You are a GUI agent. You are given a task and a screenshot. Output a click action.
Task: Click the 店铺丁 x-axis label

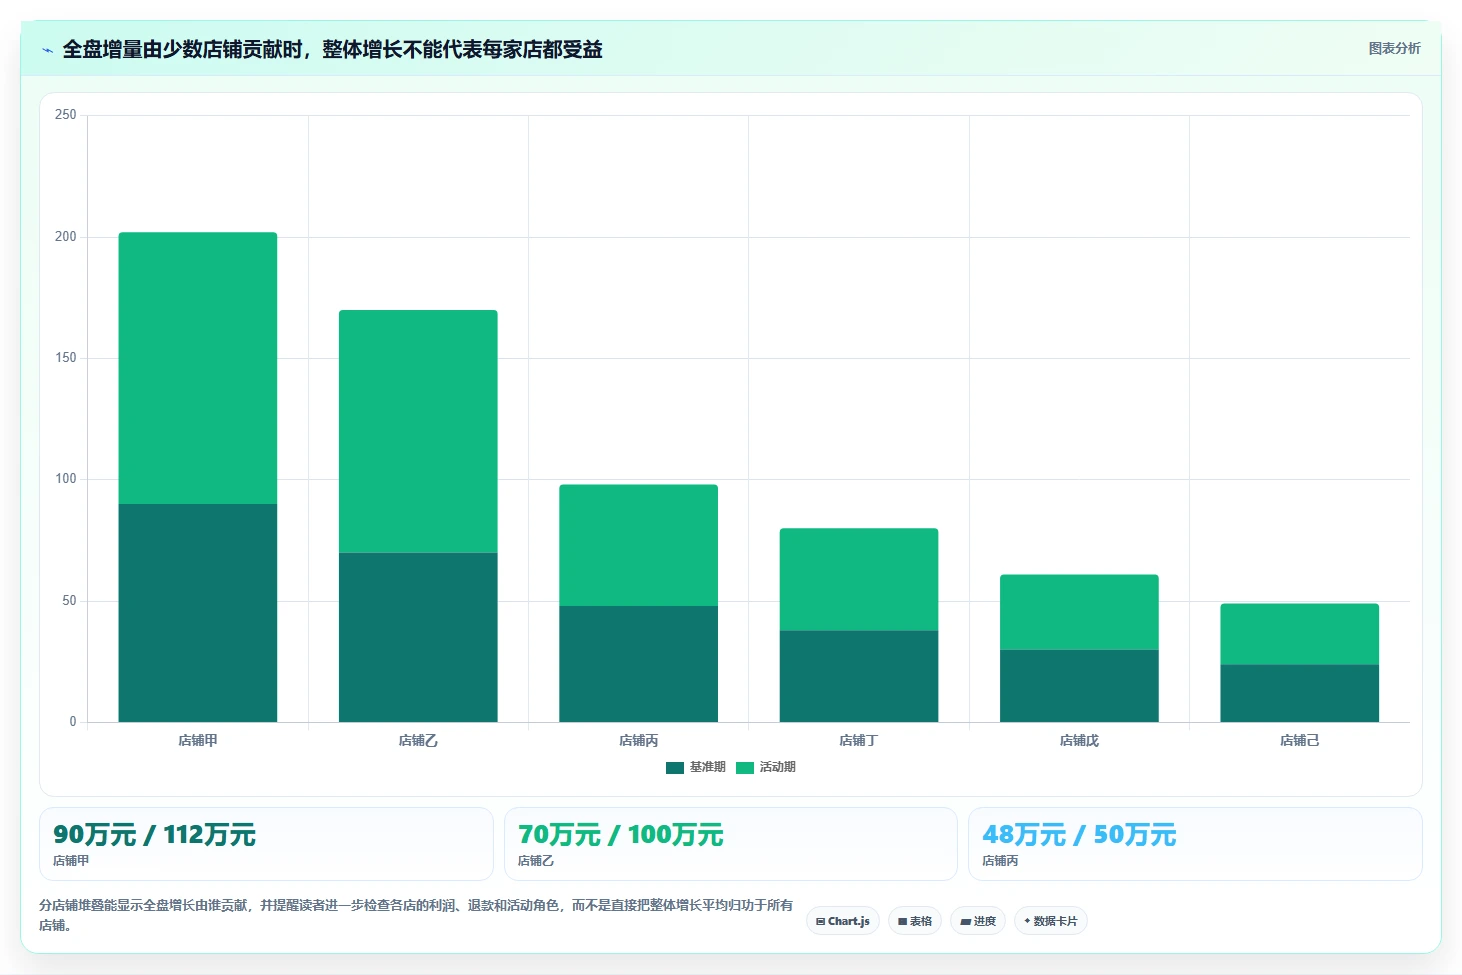click(x=859, y=741)
